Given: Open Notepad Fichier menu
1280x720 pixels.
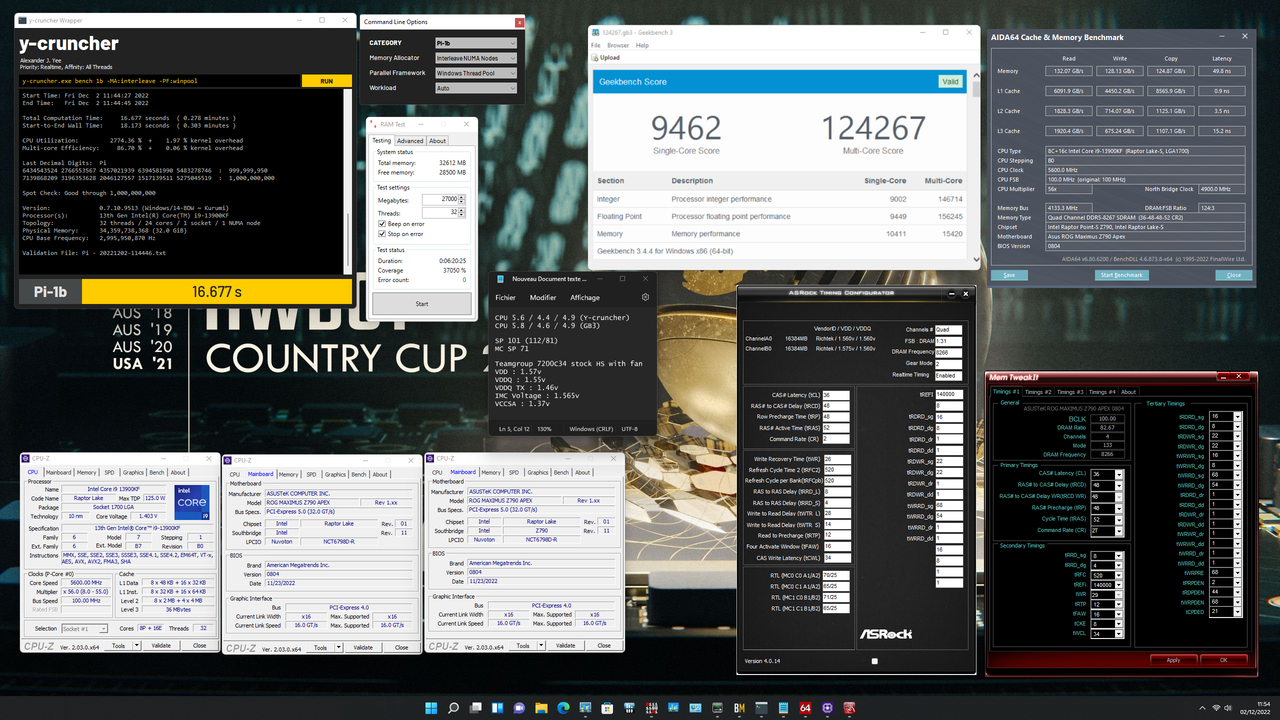Looking at the screenshot, I should [506, 297].
